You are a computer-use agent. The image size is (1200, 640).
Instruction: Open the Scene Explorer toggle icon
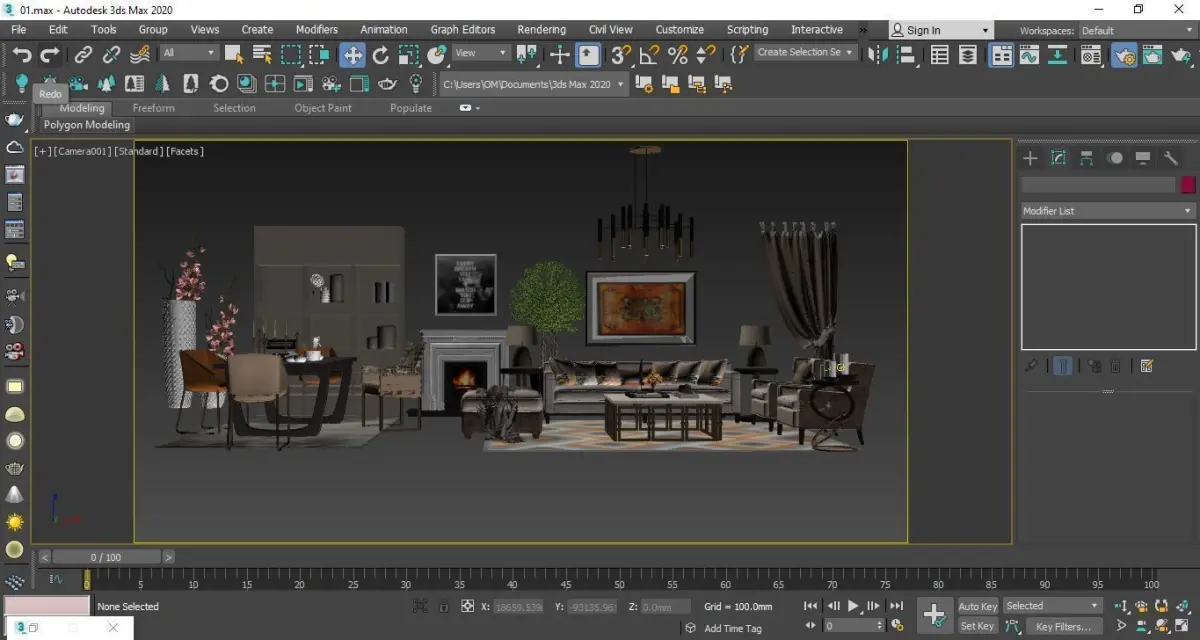click(940, 55)
